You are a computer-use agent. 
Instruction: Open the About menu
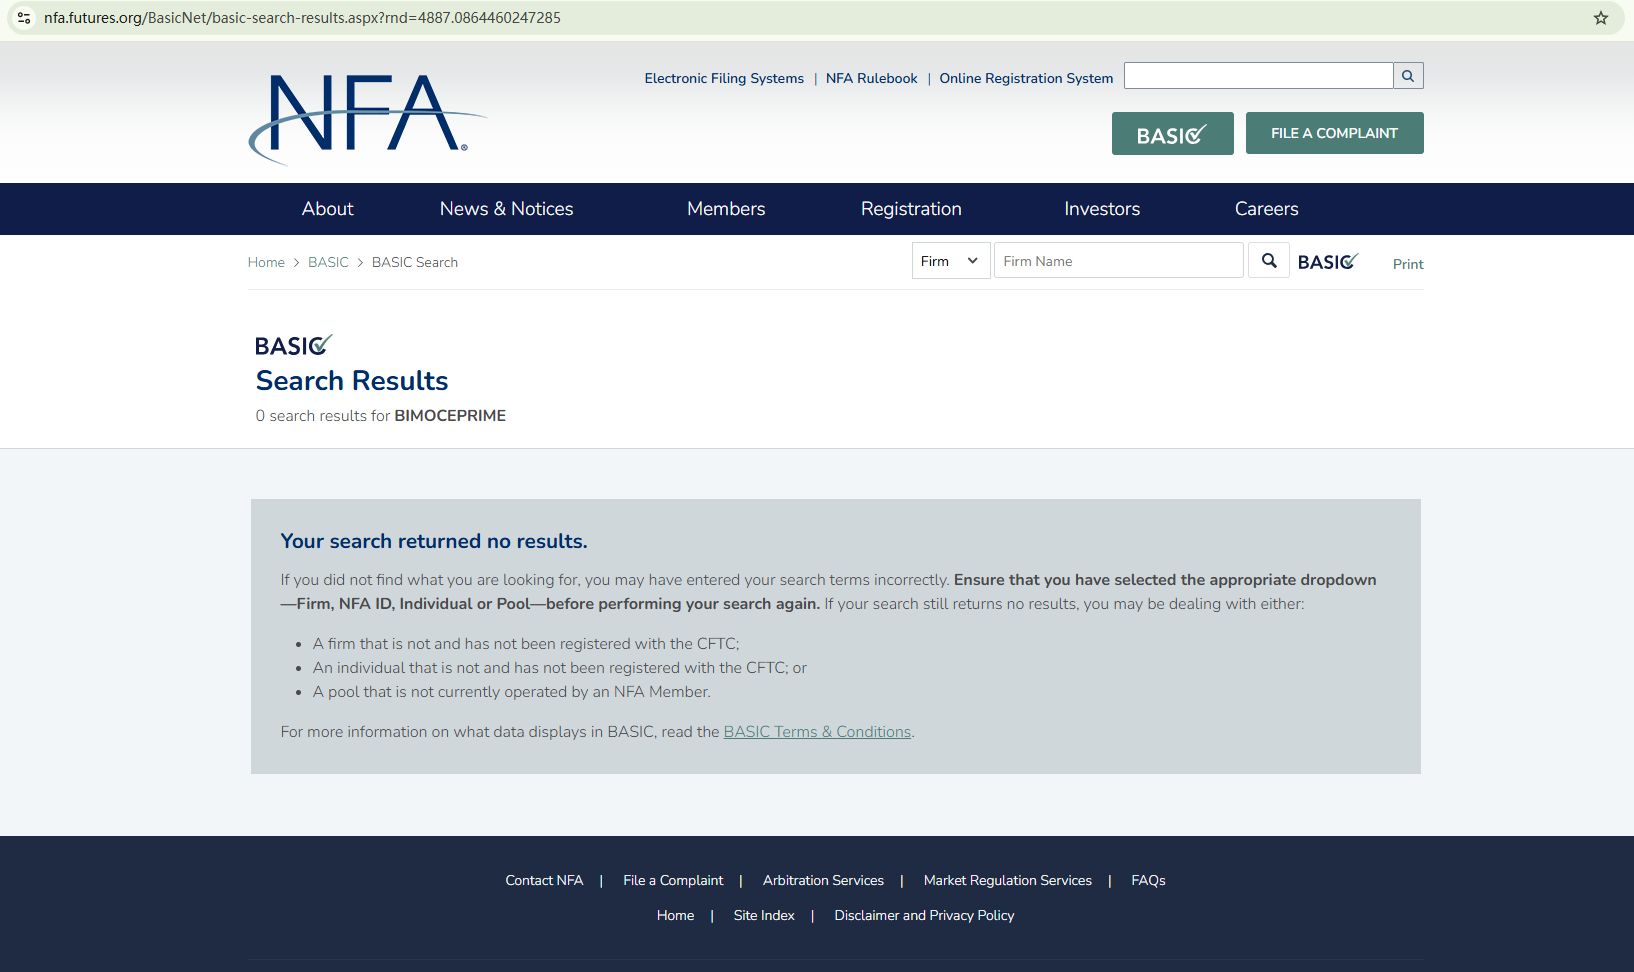pos(328,209)
